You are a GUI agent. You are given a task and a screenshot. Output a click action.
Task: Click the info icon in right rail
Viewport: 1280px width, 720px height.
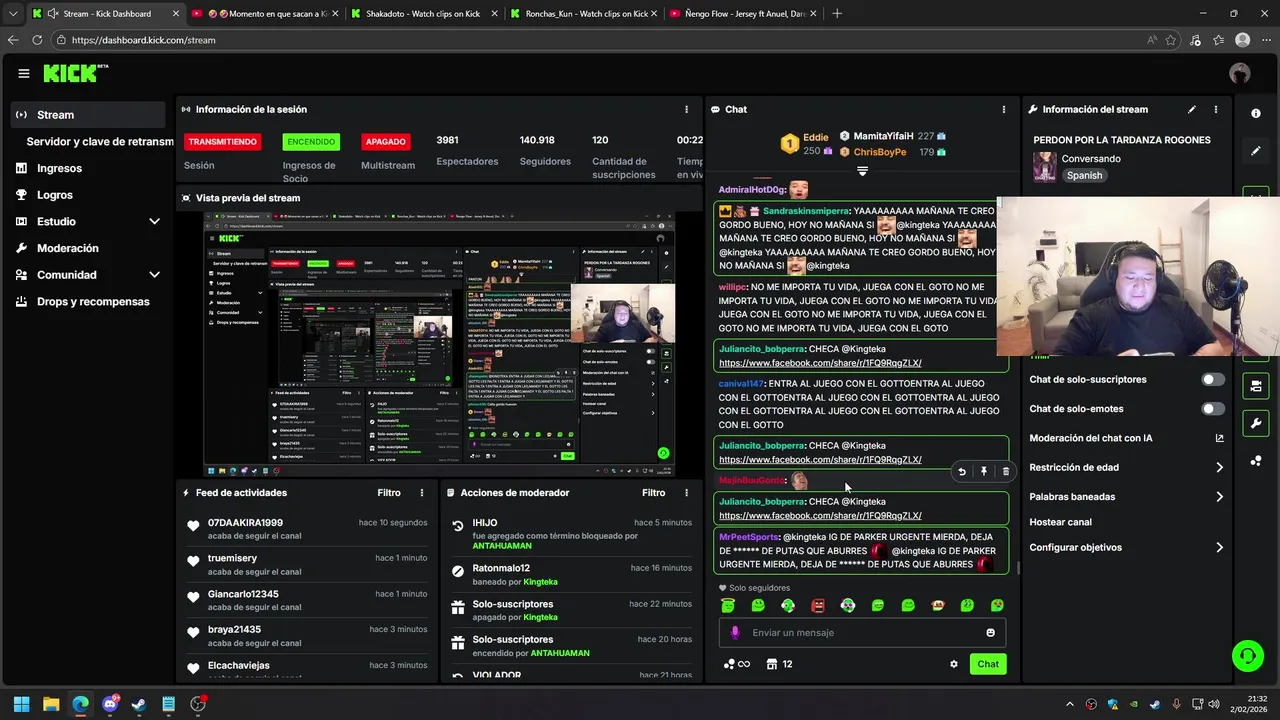pyautogui.click(x=1256, y=113)
